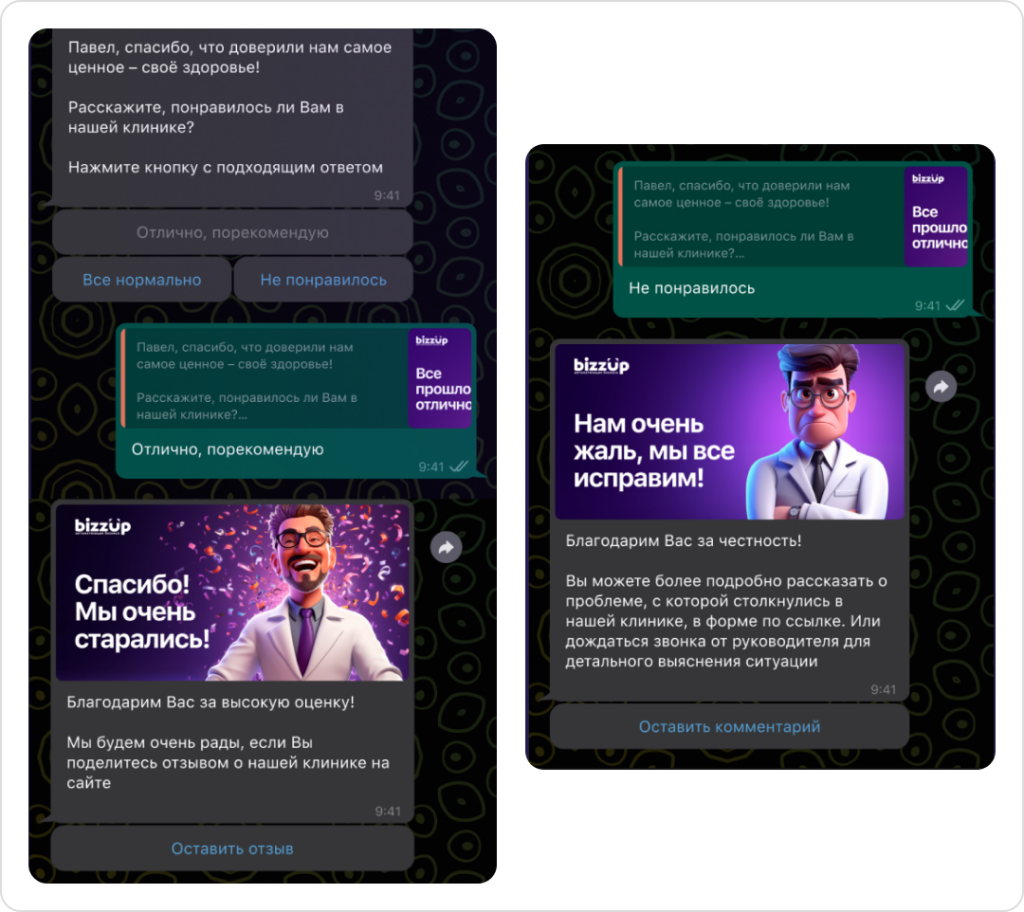Open the purple thumbnail quoted above "Отлично, порекомендую"
Viewport: 1024px width, 912px height.
pos(440,378)
